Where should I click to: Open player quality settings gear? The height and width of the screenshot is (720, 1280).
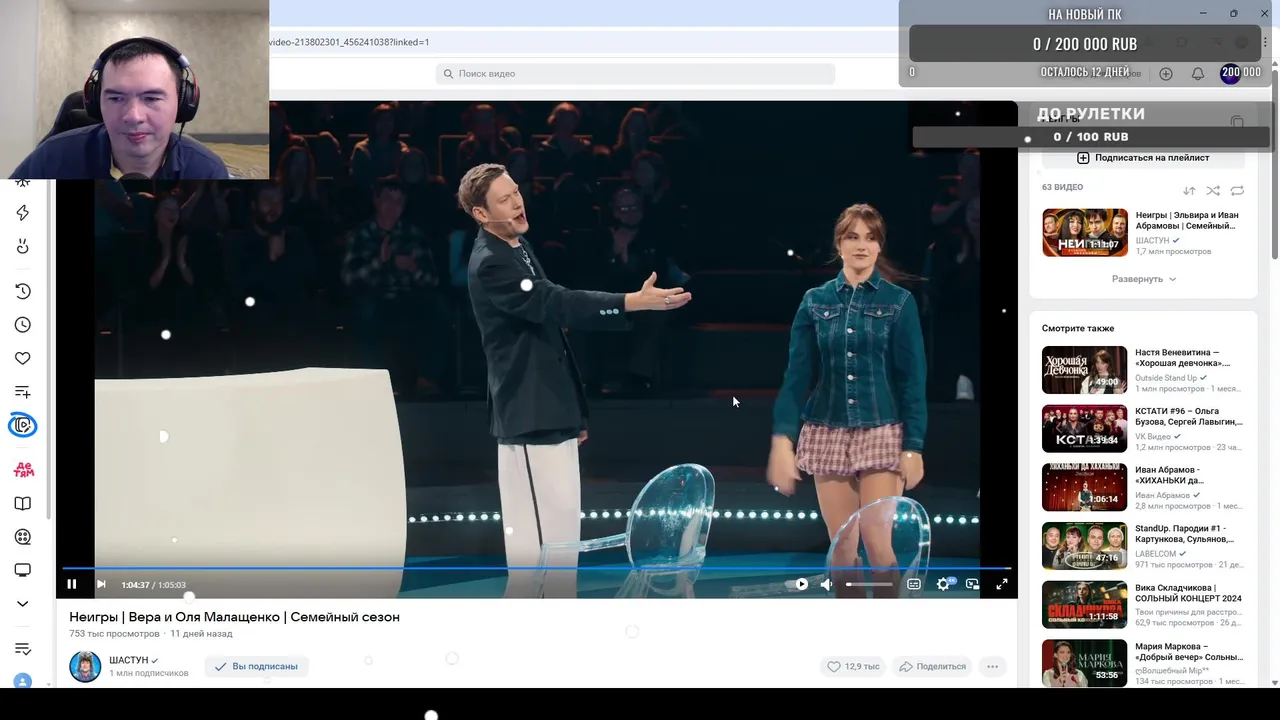pos(943,584)
